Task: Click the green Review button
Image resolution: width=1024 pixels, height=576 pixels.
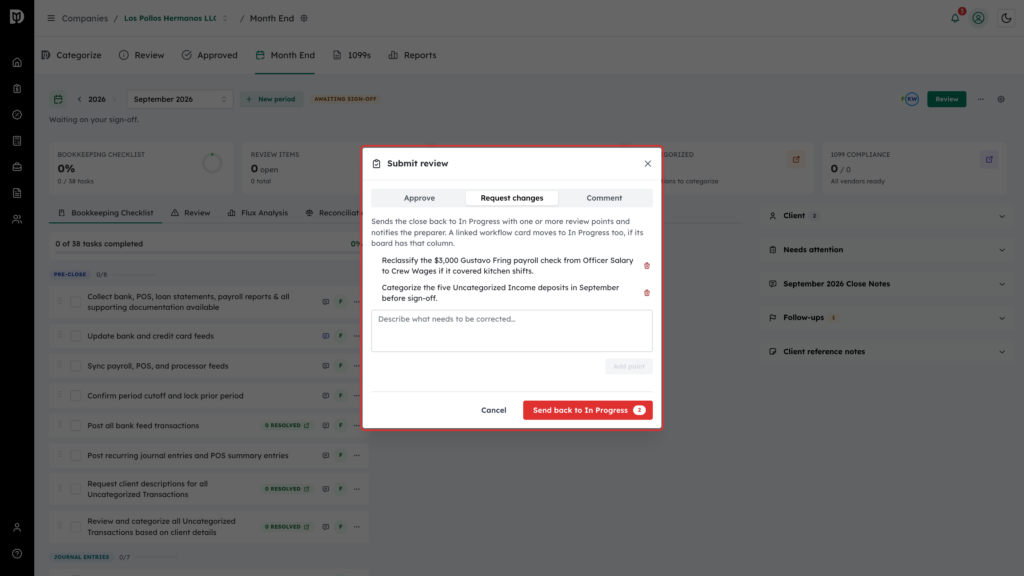Action: (946, 99)
